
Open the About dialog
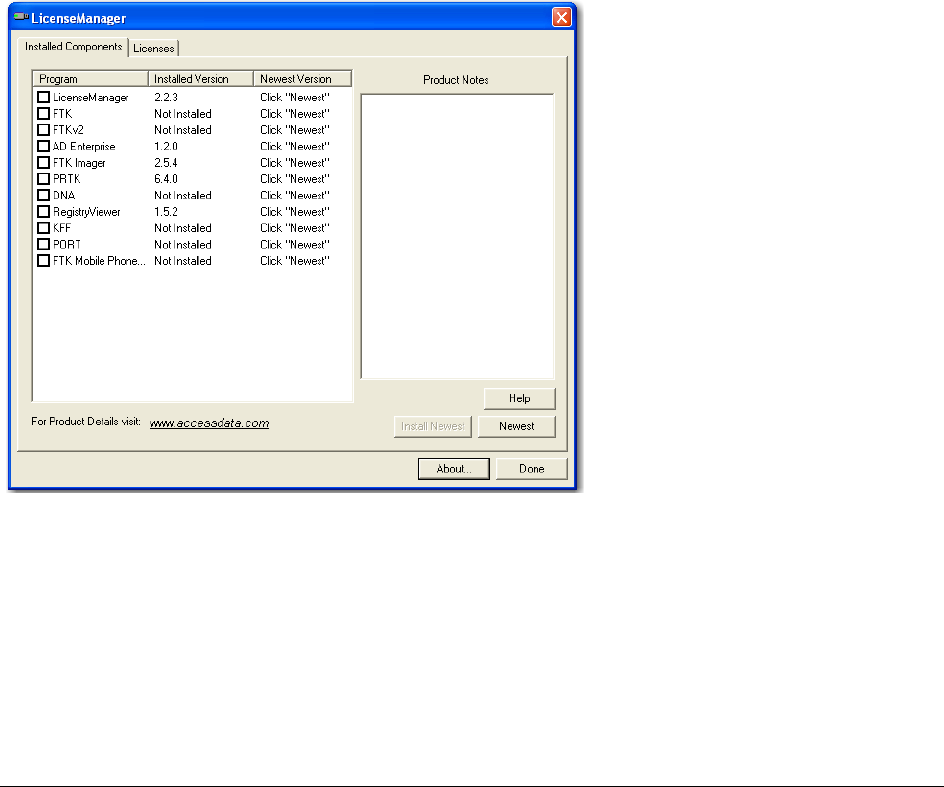pyautogui.click(x=453, y=469)
